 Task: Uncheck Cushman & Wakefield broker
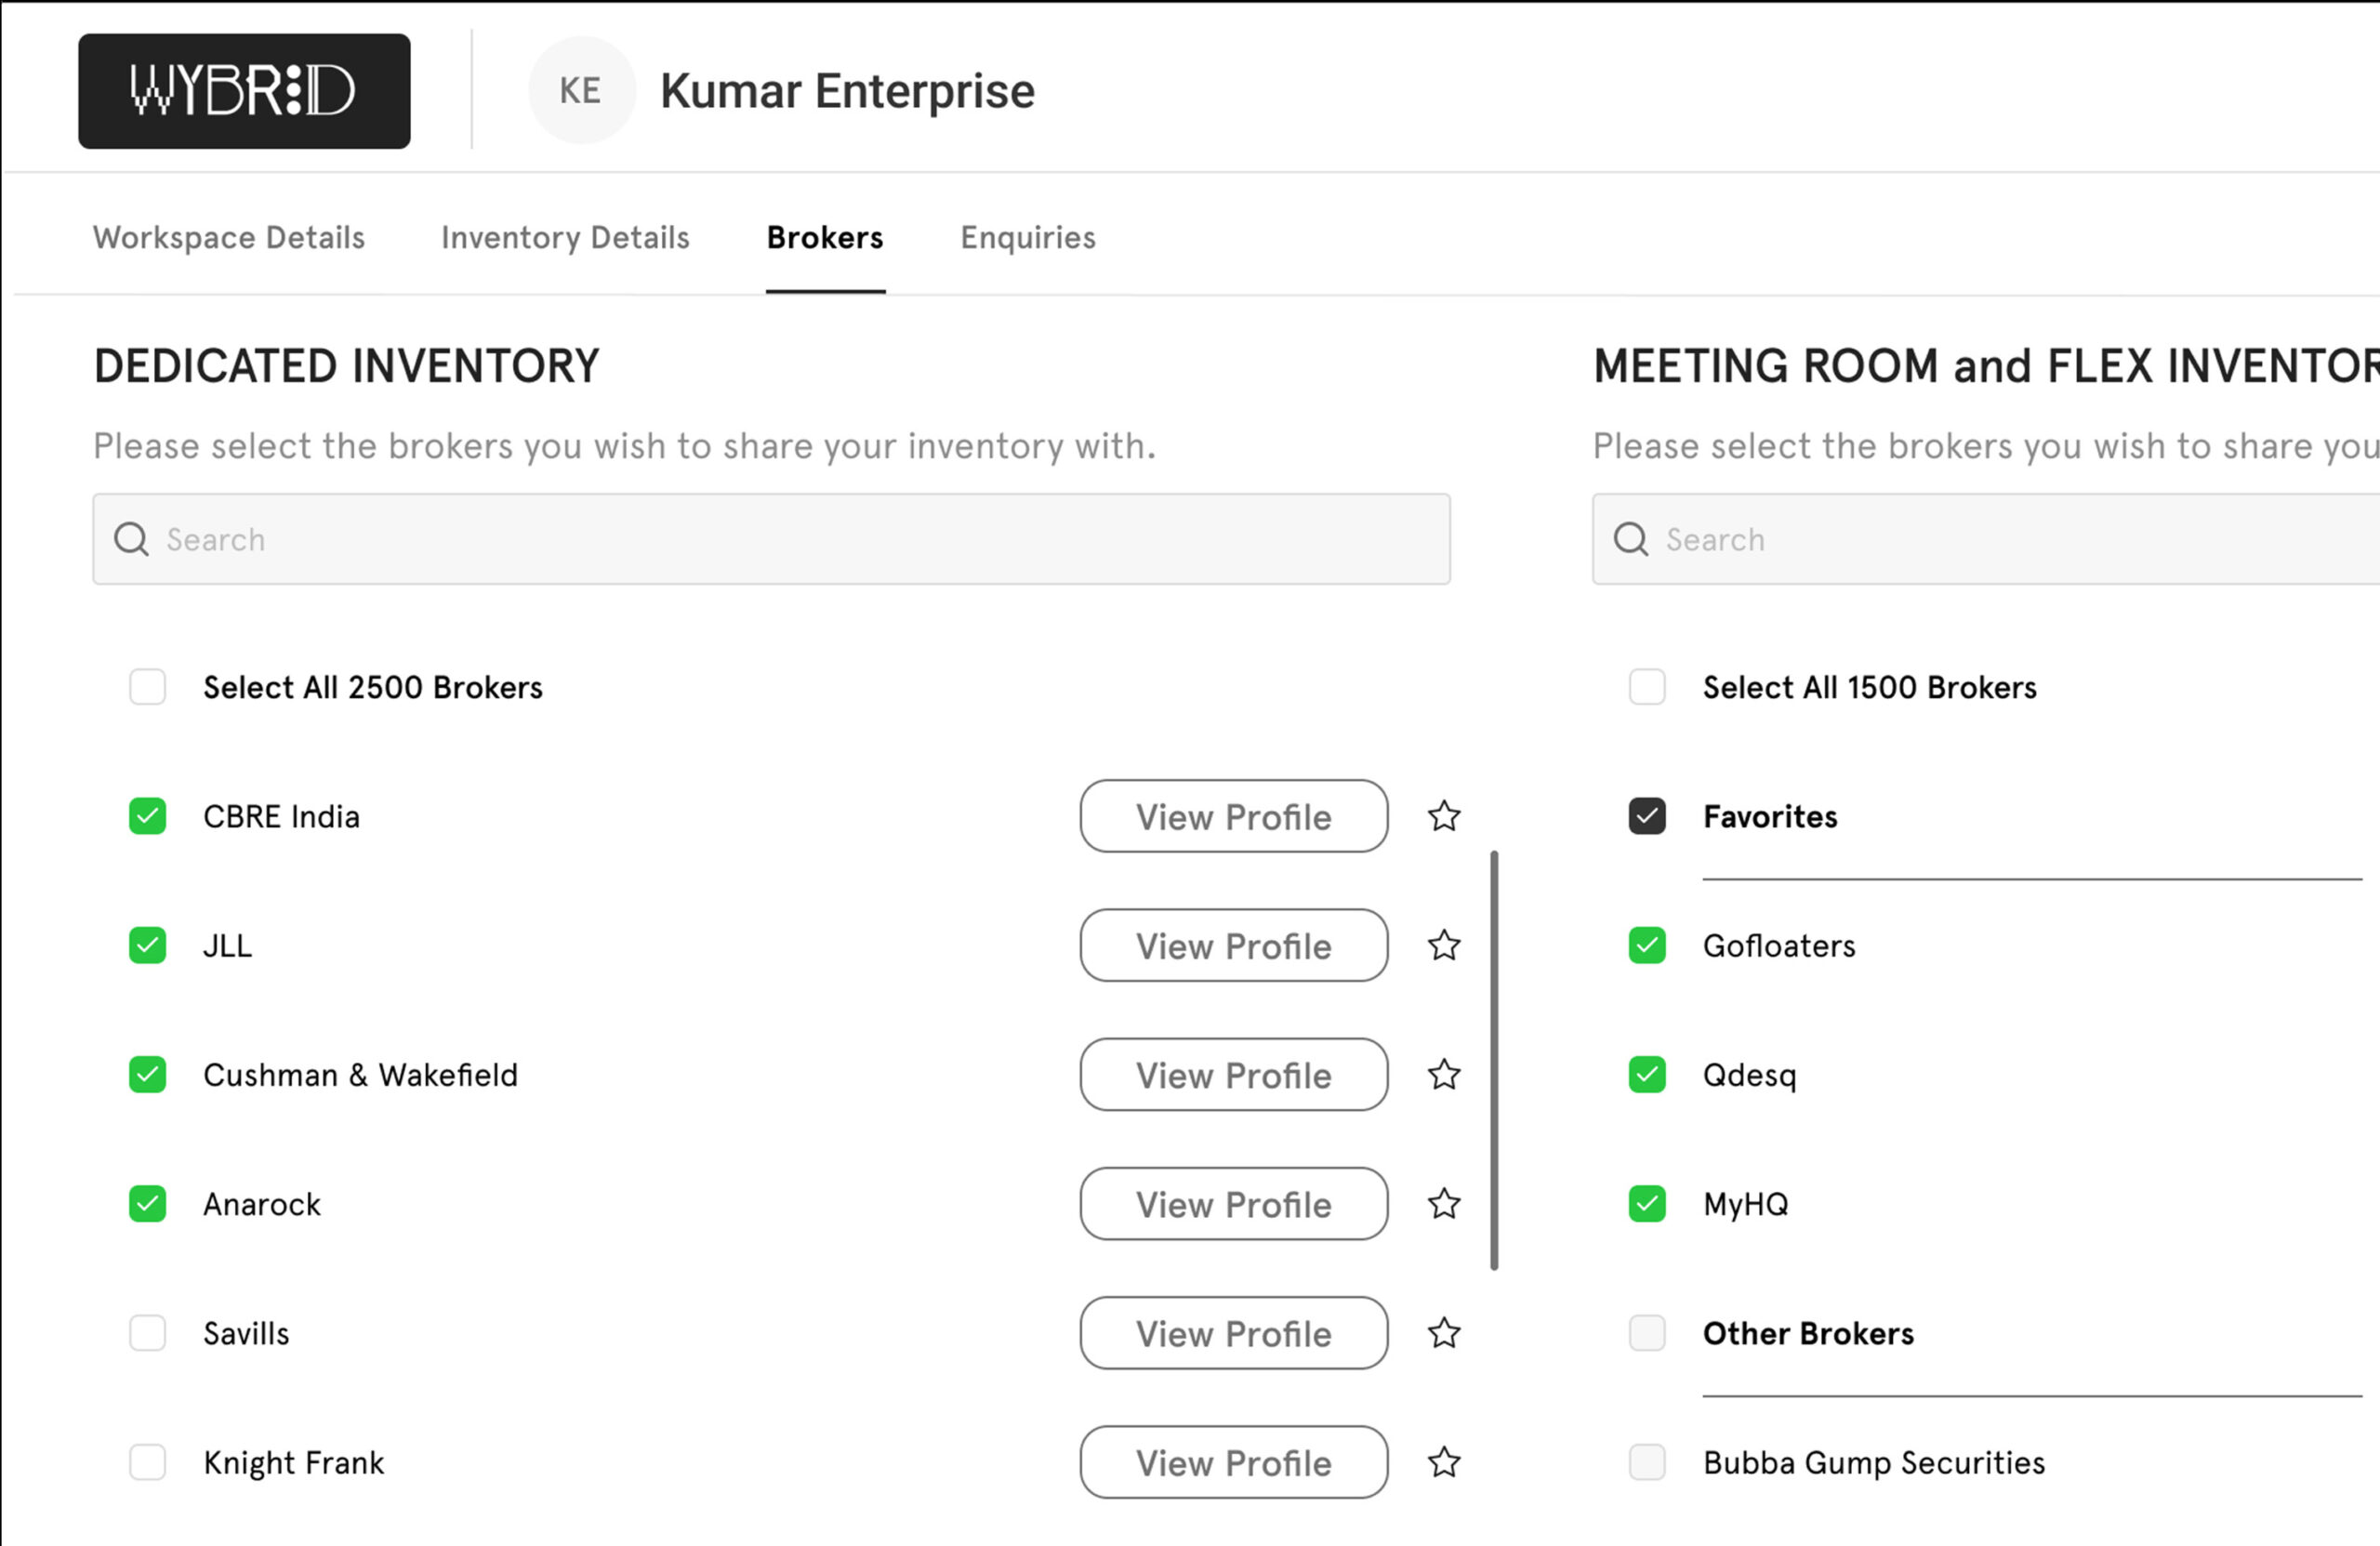pyautogui.click(x=148, y=1074)
